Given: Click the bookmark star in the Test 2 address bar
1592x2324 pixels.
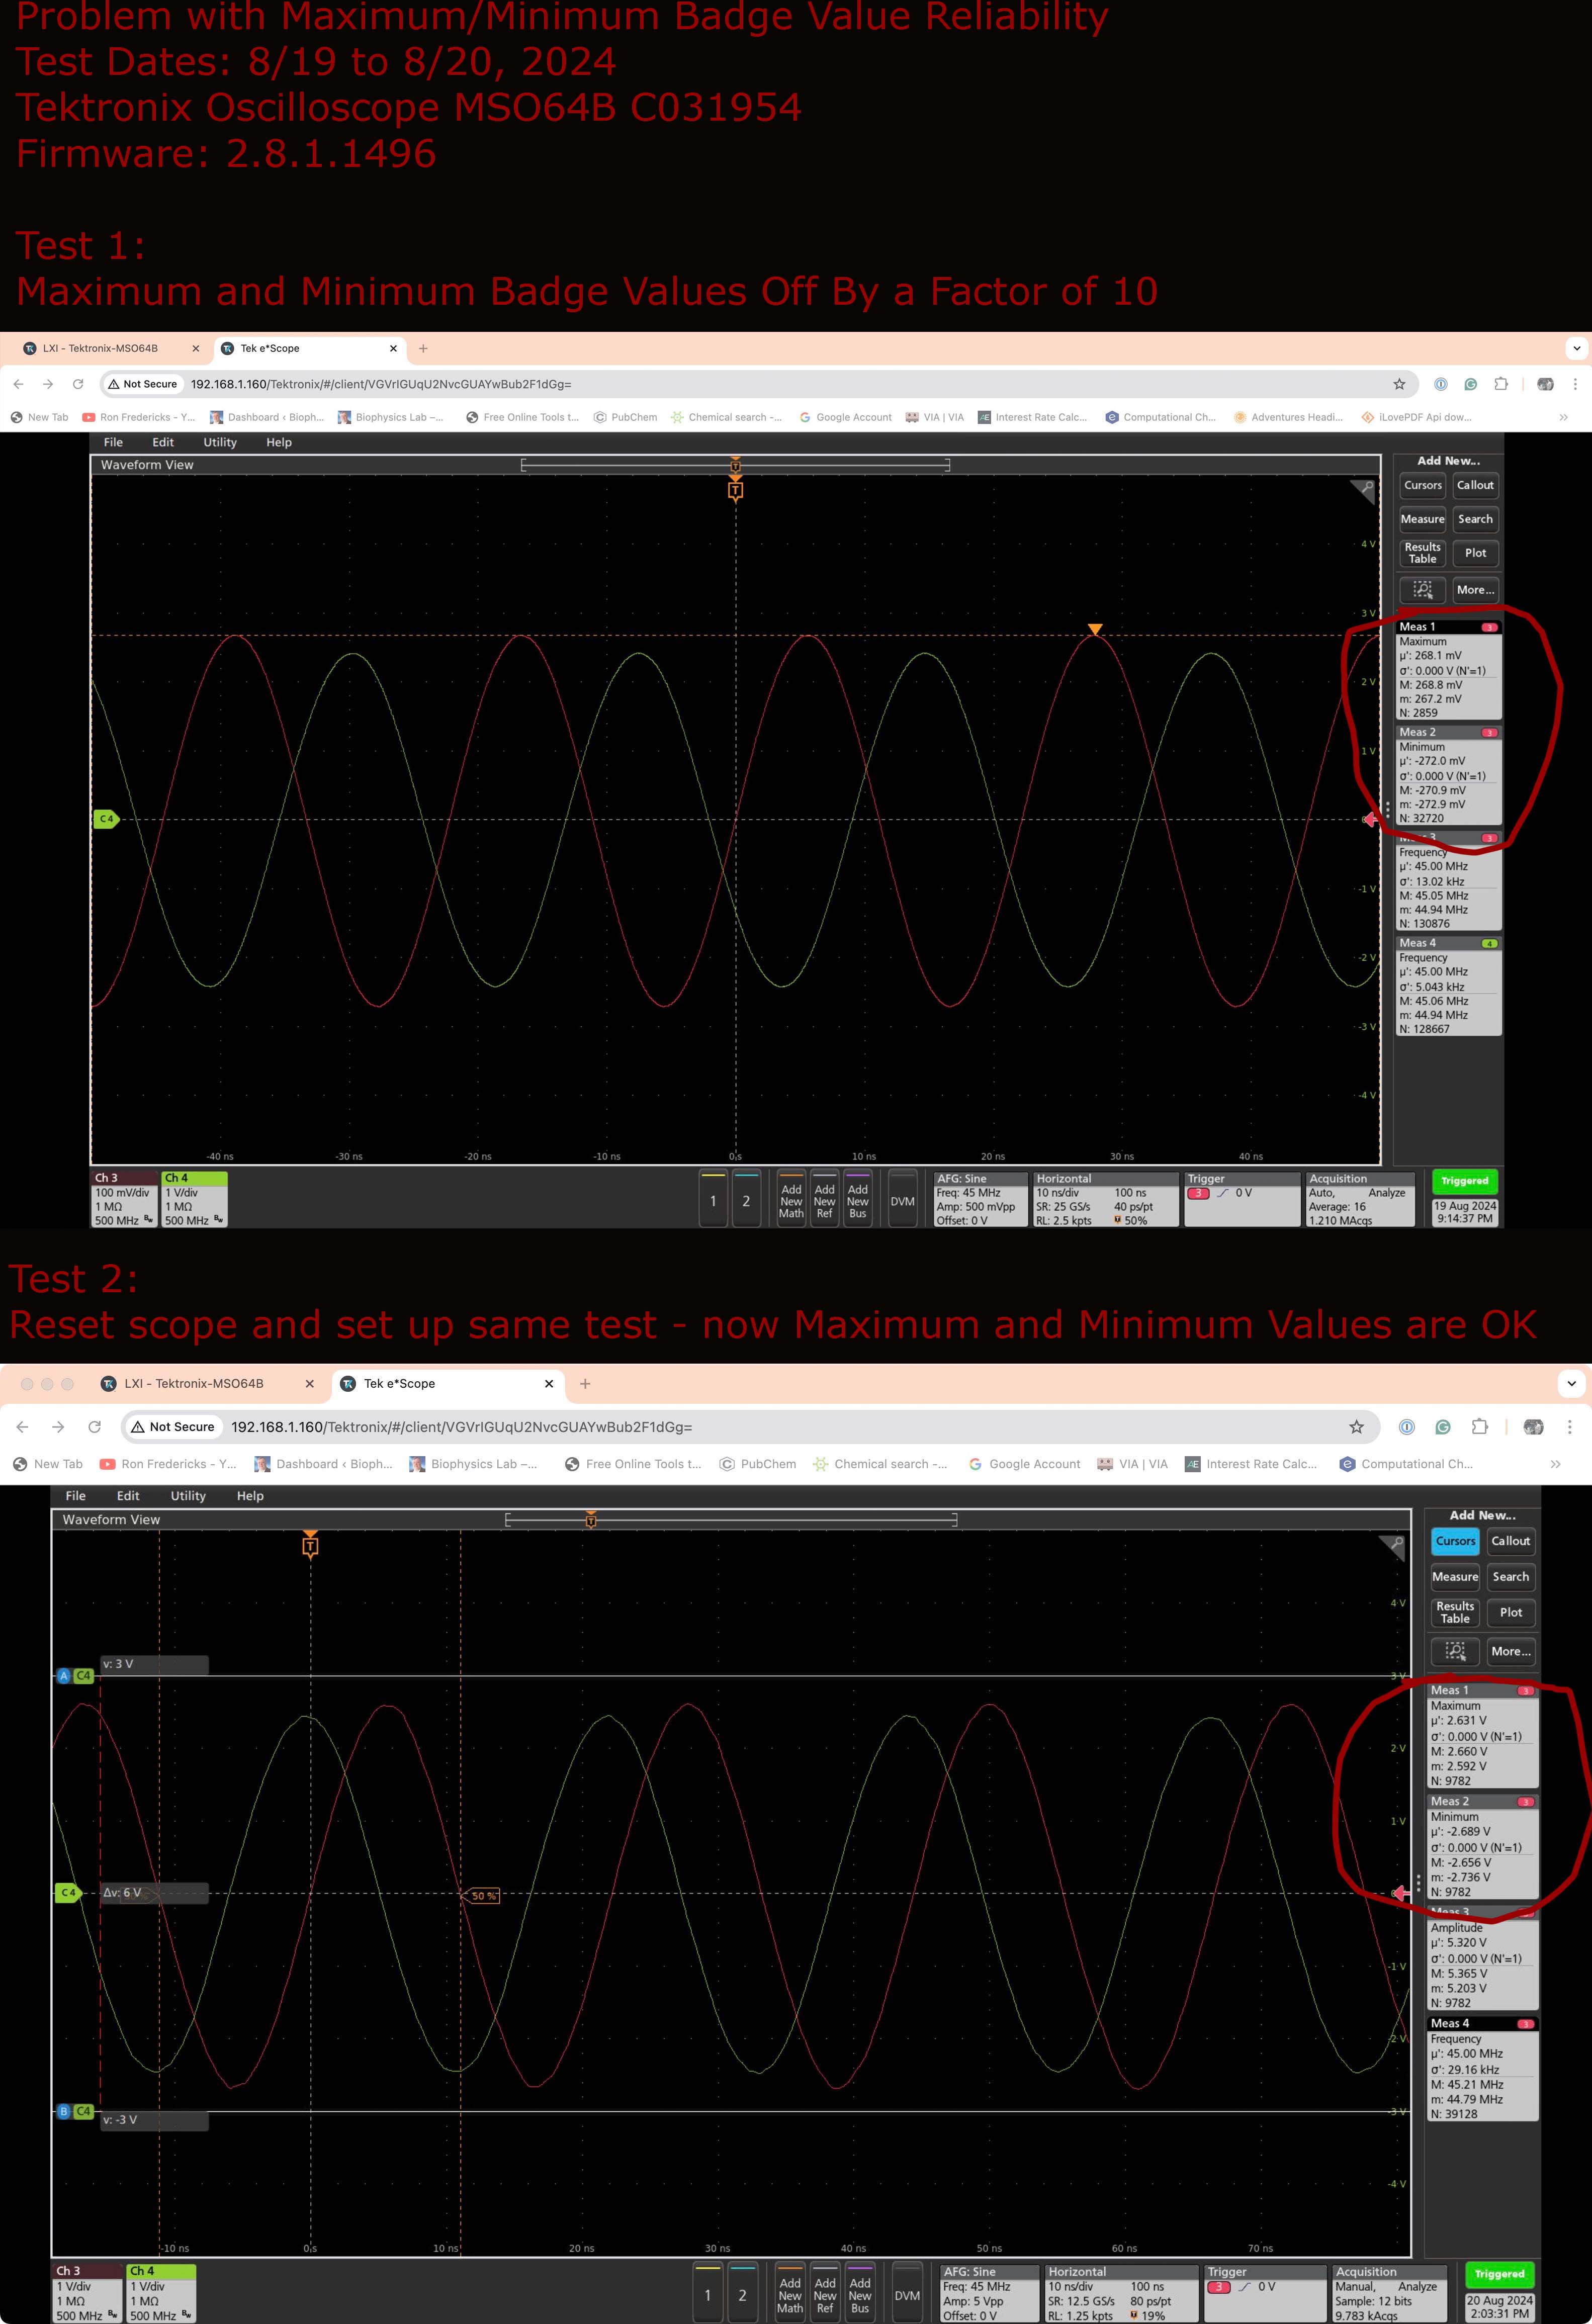Looking at the screenshot, I should point(1356,1427).
